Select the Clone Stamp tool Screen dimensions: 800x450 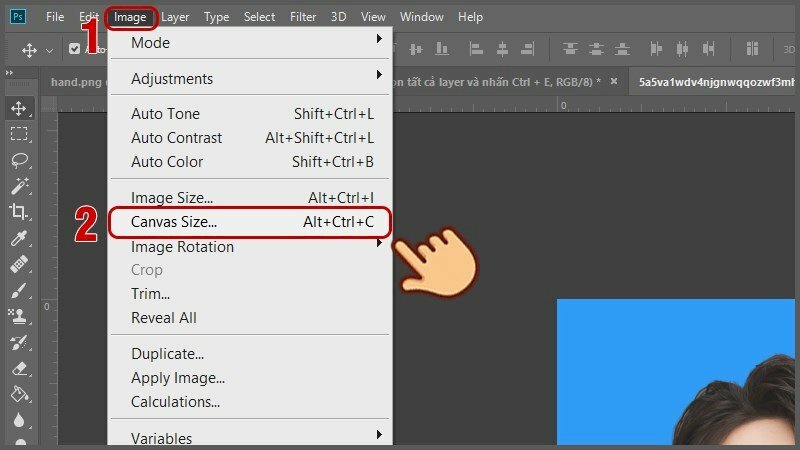tap(18, 316)
